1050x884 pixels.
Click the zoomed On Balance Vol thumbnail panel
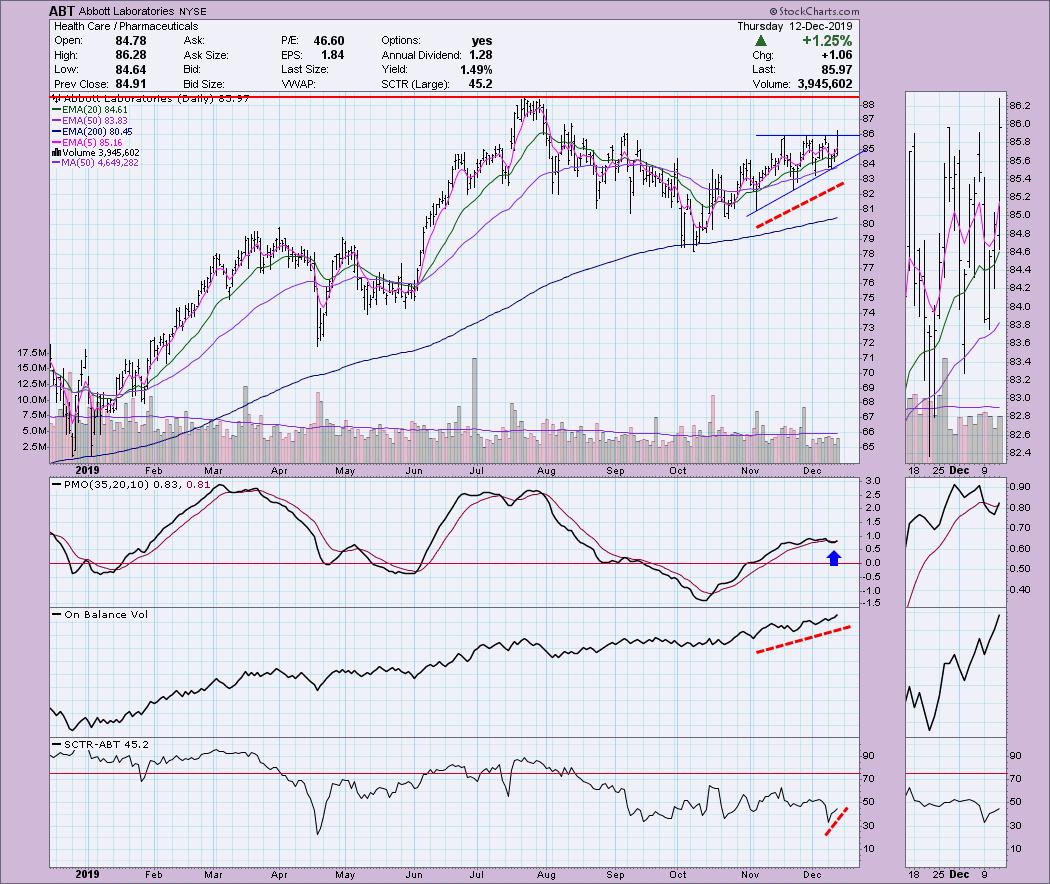pos(956,672)
